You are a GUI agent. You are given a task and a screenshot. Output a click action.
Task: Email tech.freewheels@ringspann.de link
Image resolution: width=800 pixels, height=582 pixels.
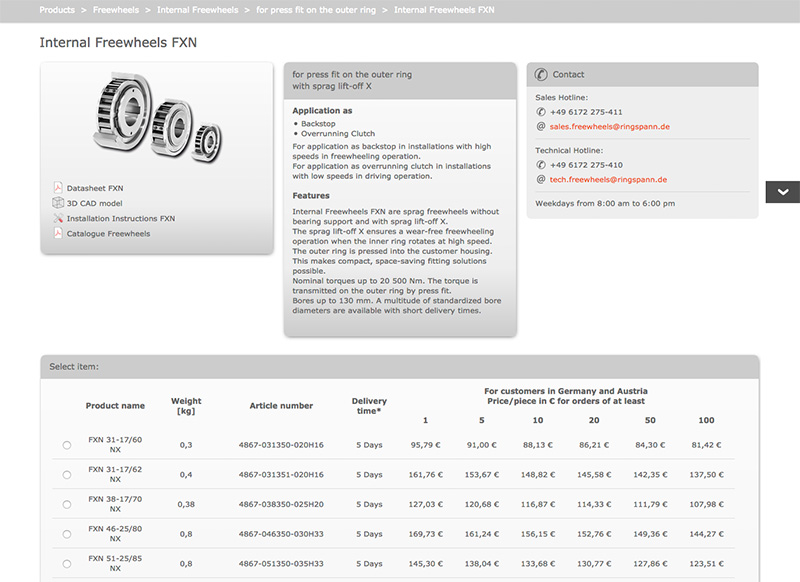pyautogui.click(x=608, y=179)
